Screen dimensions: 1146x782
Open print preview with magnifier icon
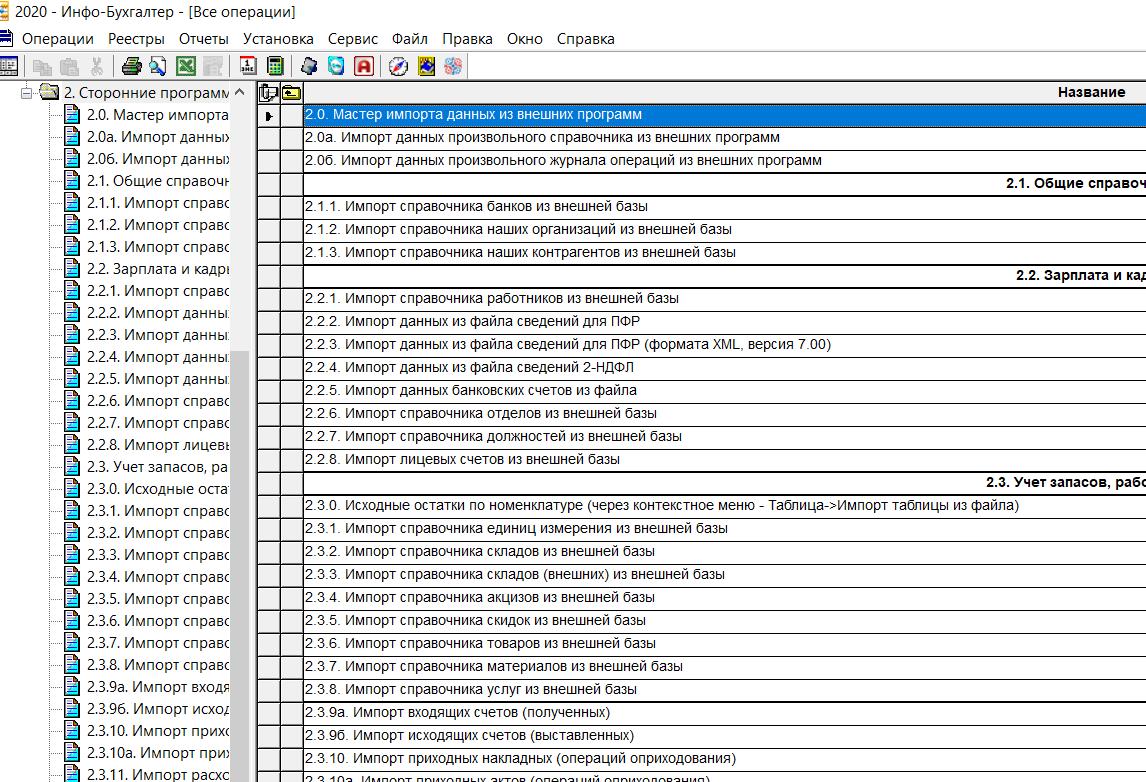coord(158,67)
